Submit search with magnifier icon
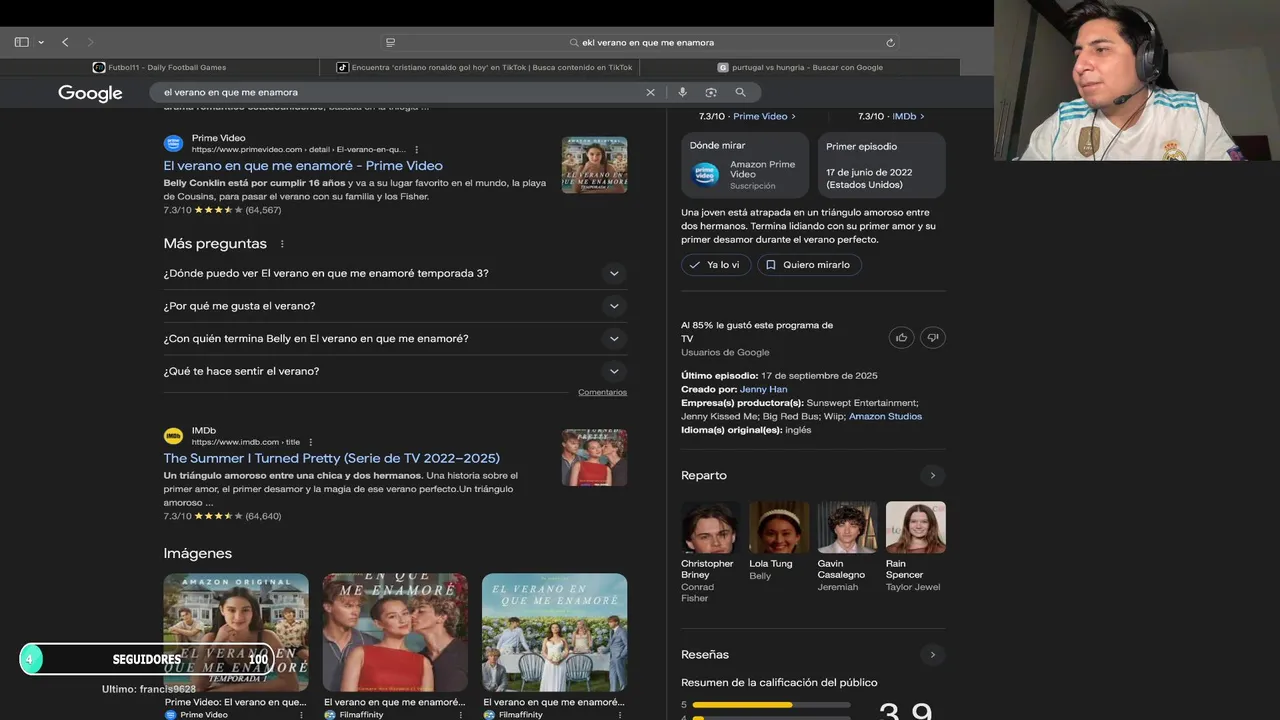Image resolution: width=1280 pixels, height=720 pixels. pos(740,92)
